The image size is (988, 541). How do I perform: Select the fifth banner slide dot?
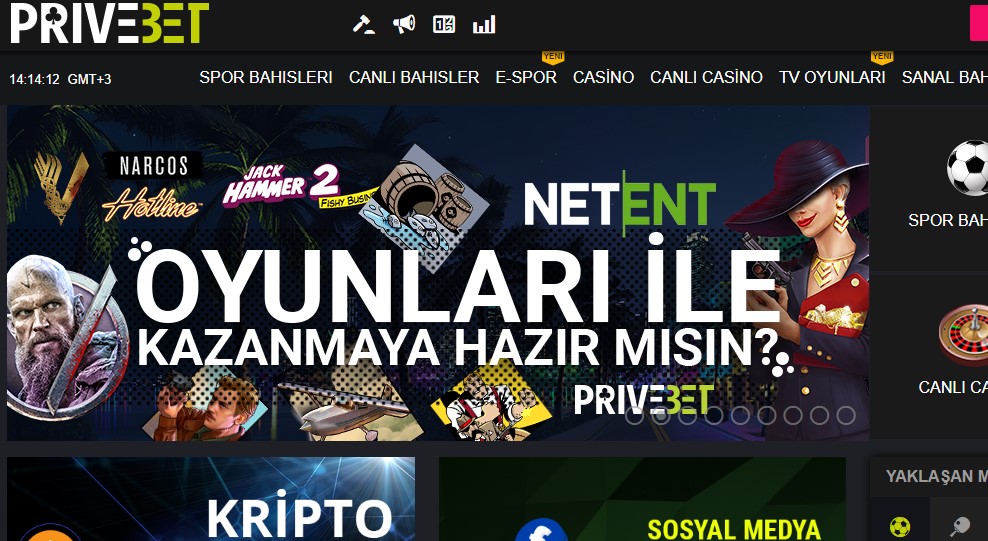click(740, 416)
